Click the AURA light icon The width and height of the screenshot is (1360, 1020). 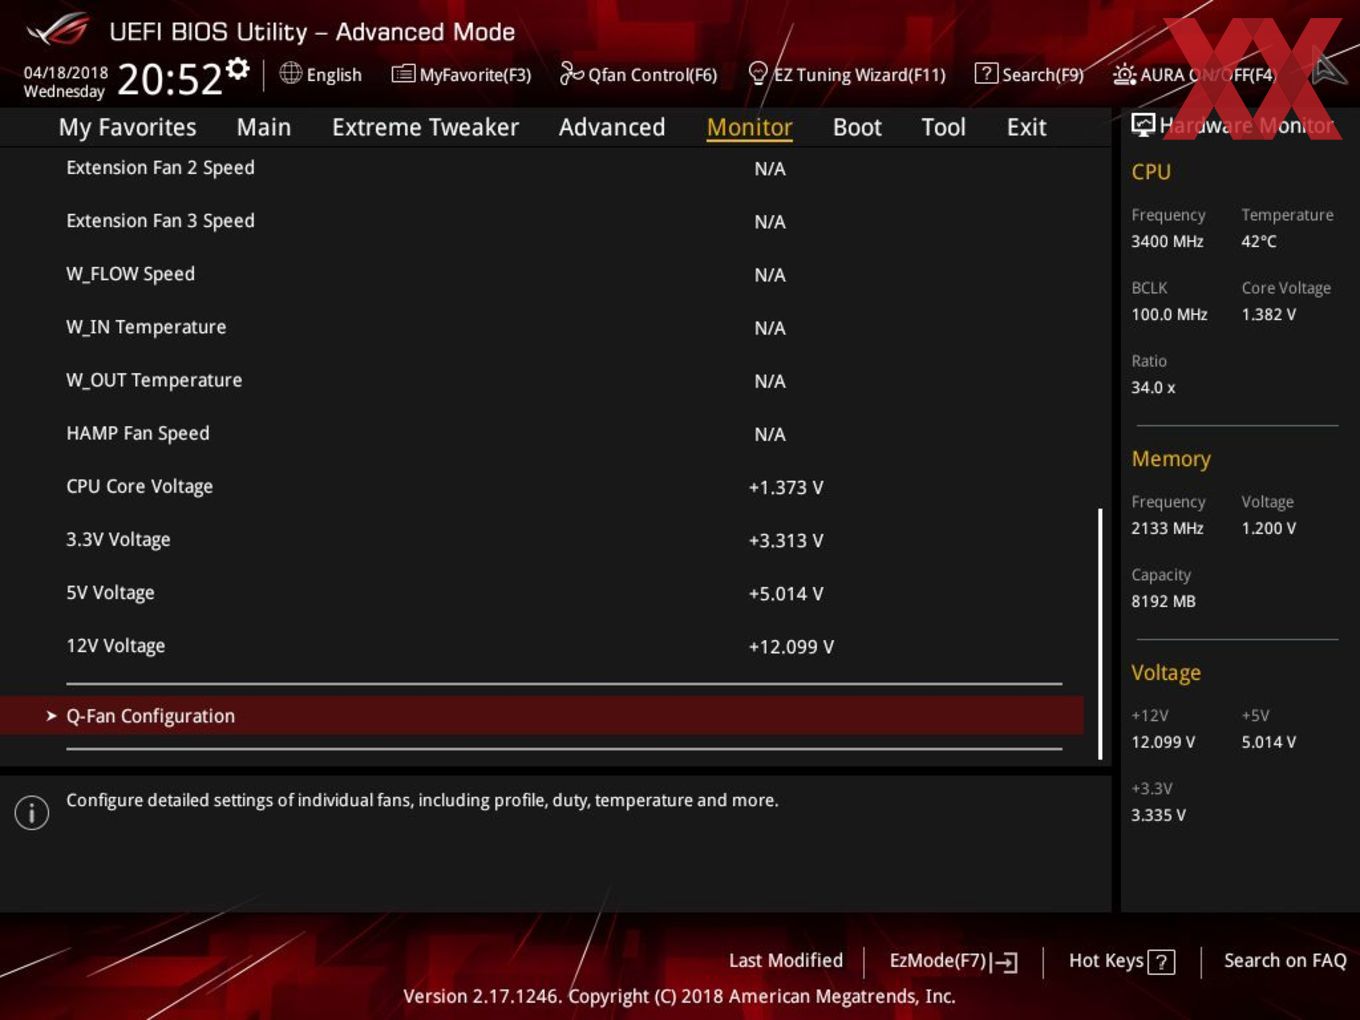click(1124, 74)
